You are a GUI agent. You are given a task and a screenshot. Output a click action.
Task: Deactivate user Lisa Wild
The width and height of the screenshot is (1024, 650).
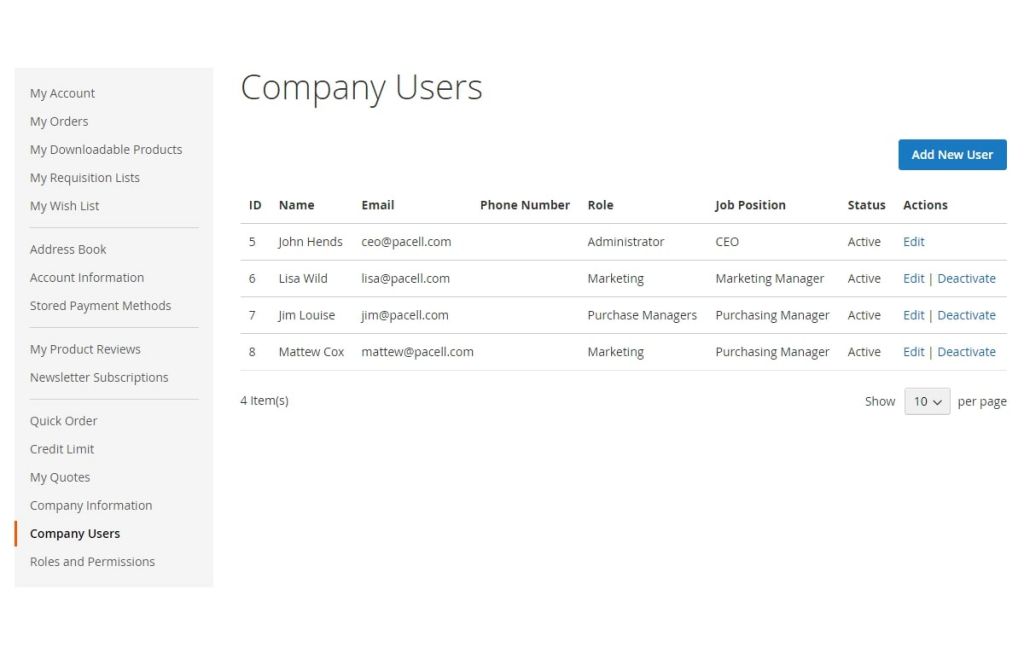[x=966, y=278]
